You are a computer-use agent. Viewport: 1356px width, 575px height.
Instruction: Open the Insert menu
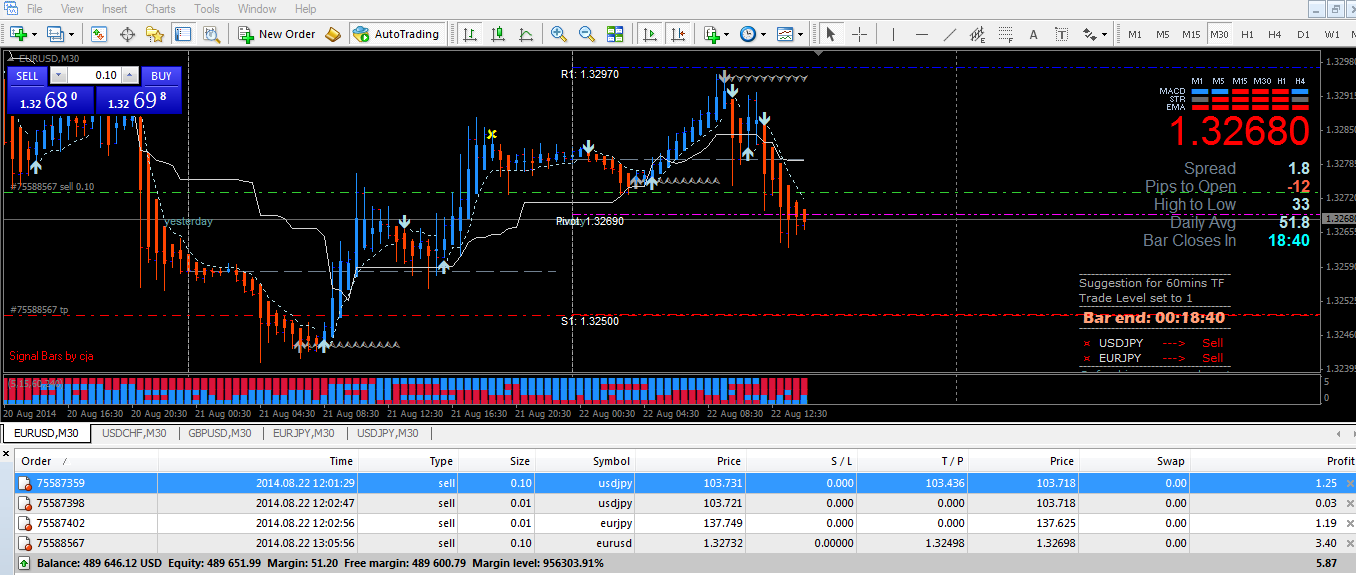tap(115, 9)
